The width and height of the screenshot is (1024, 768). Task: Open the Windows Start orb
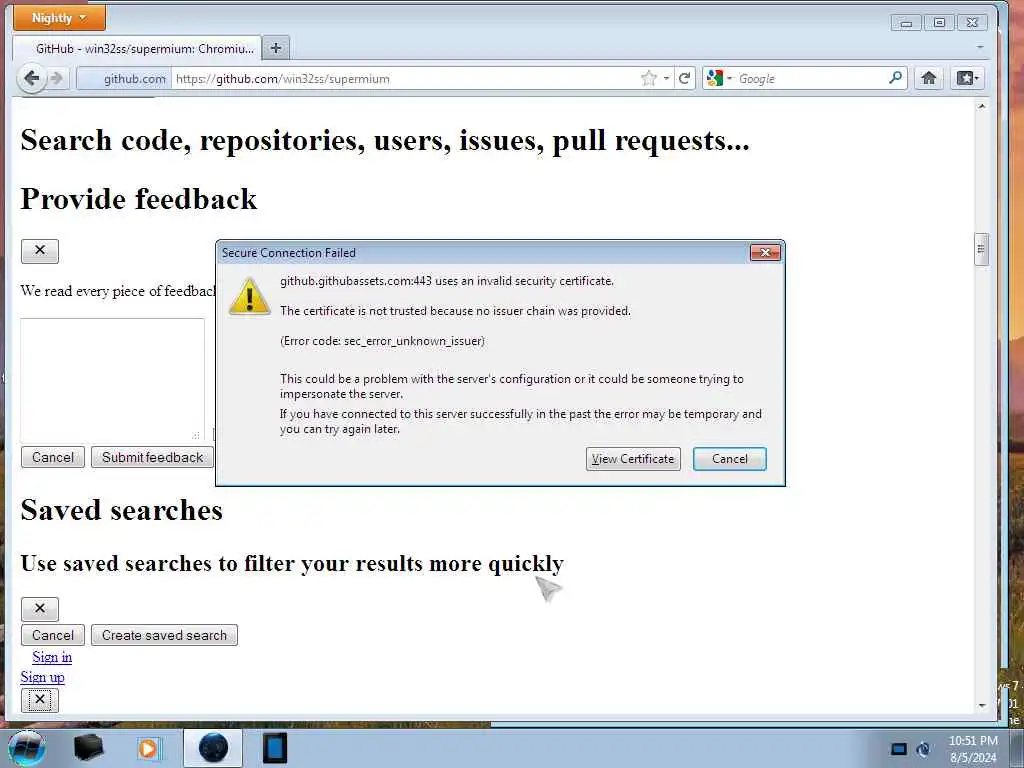(26, 748)
